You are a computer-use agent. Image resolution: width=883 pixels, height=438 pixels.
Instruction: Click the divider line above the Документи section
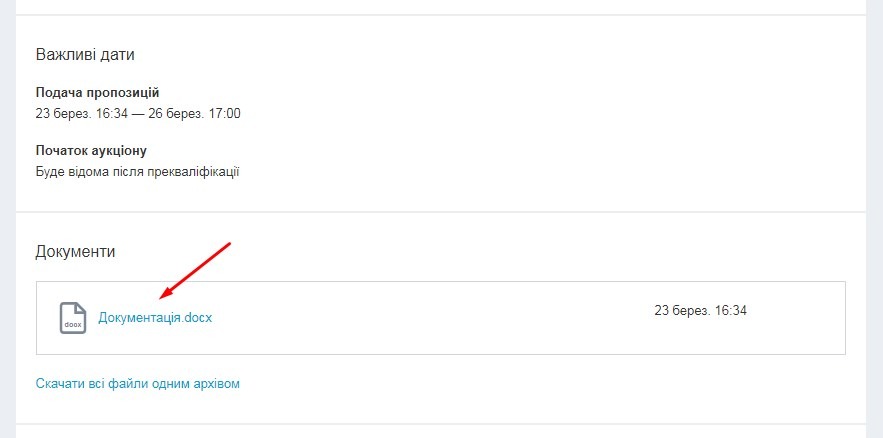[440, 212]
